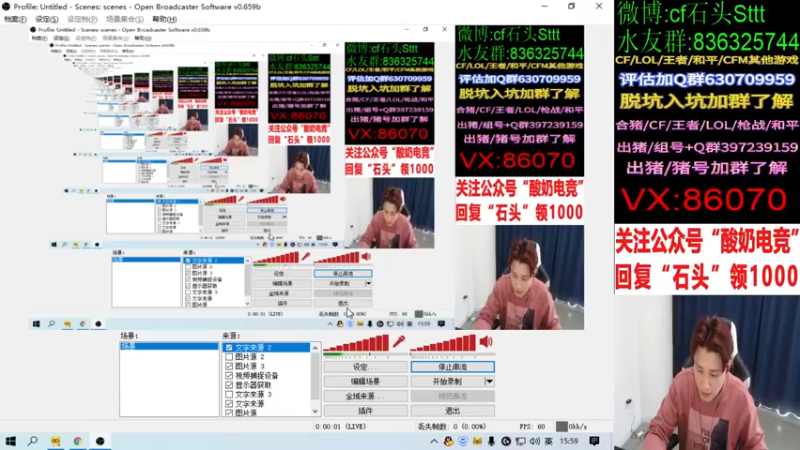Viewport: 800px width, 450px height.
Task: Click the 插件 plugins button
Action: (x=365, y=411)
